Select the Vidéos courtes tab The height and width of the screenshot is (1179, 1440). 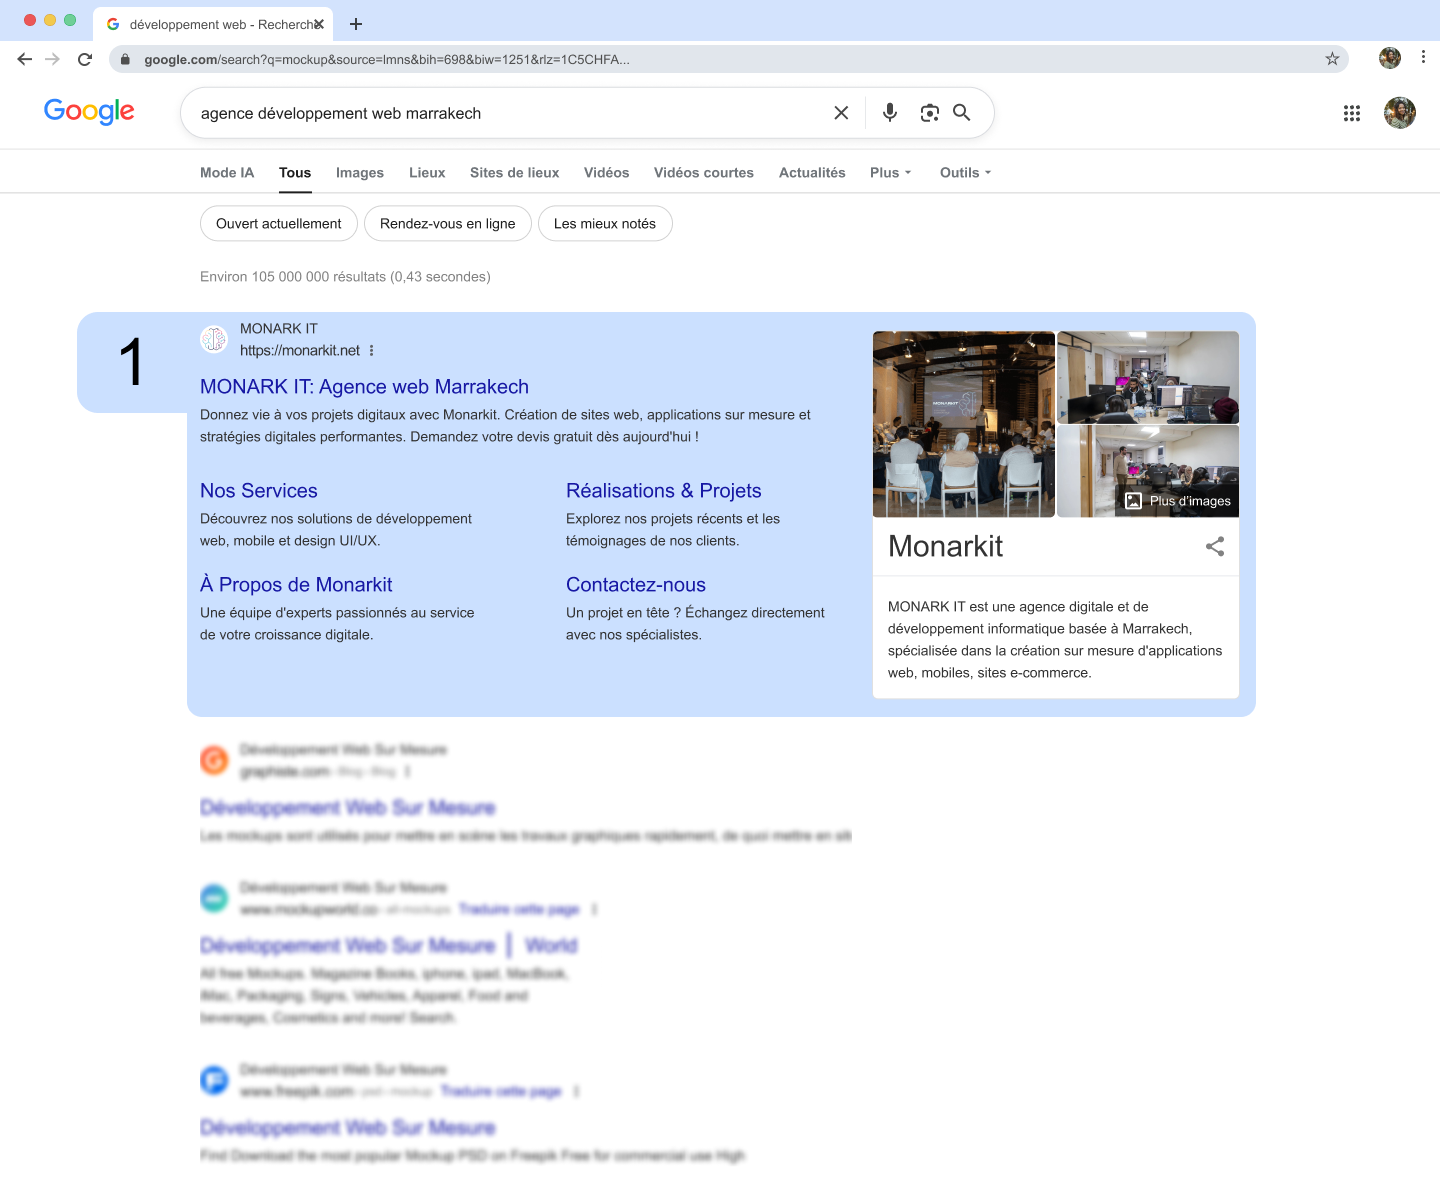pyautogui.click(x=704, y=173)
